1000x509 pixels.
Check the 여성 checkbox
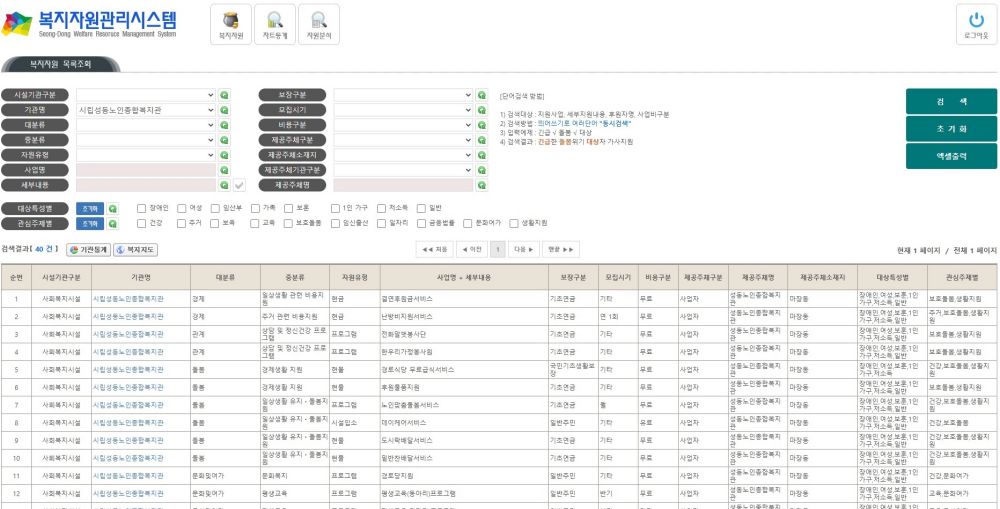pyautogui.click(x=182, y=208)
